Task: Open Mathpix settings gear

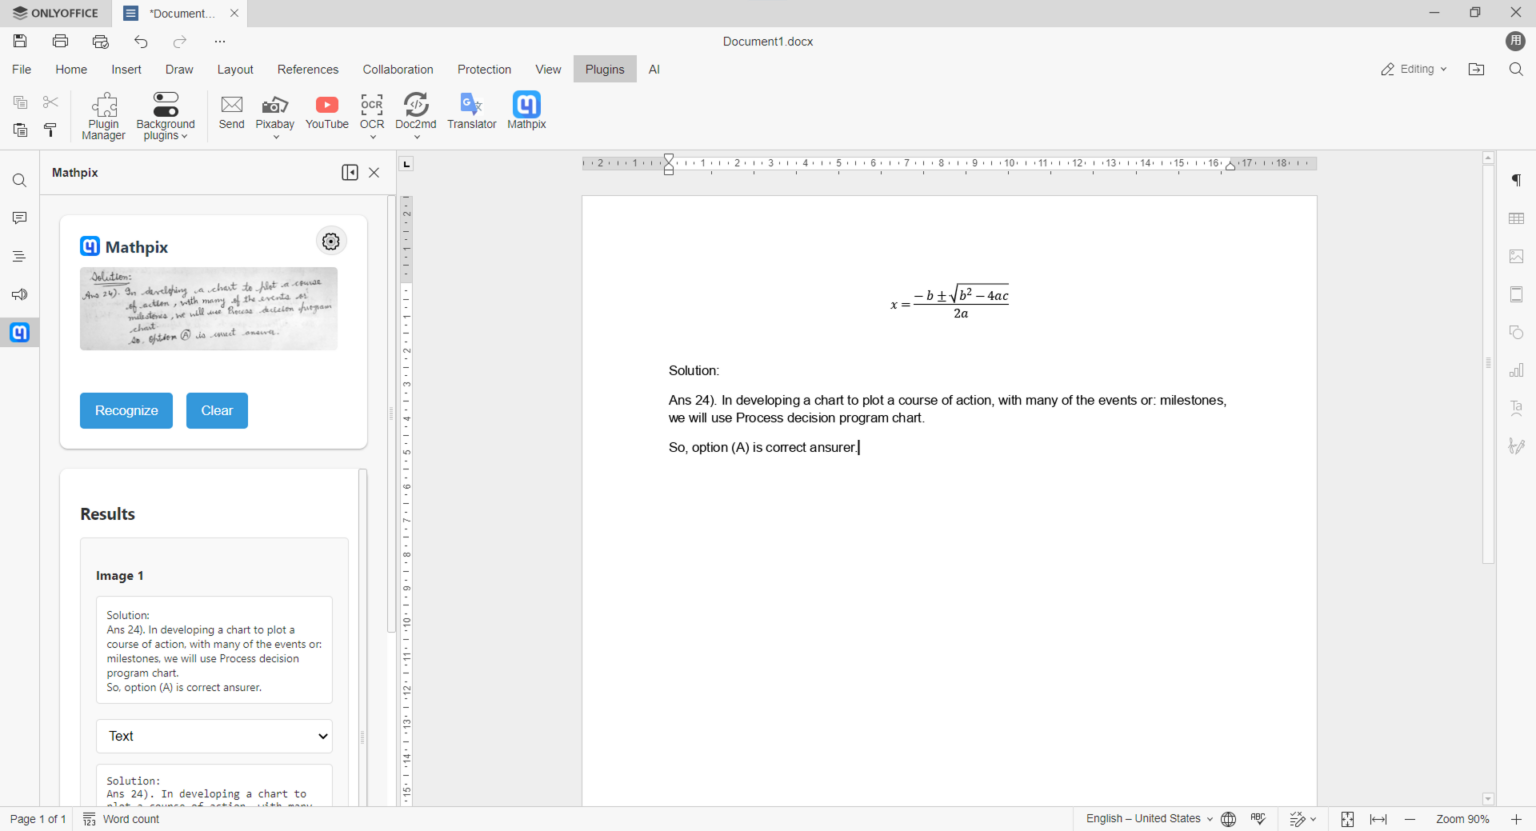Action: [x=331, y=241]
